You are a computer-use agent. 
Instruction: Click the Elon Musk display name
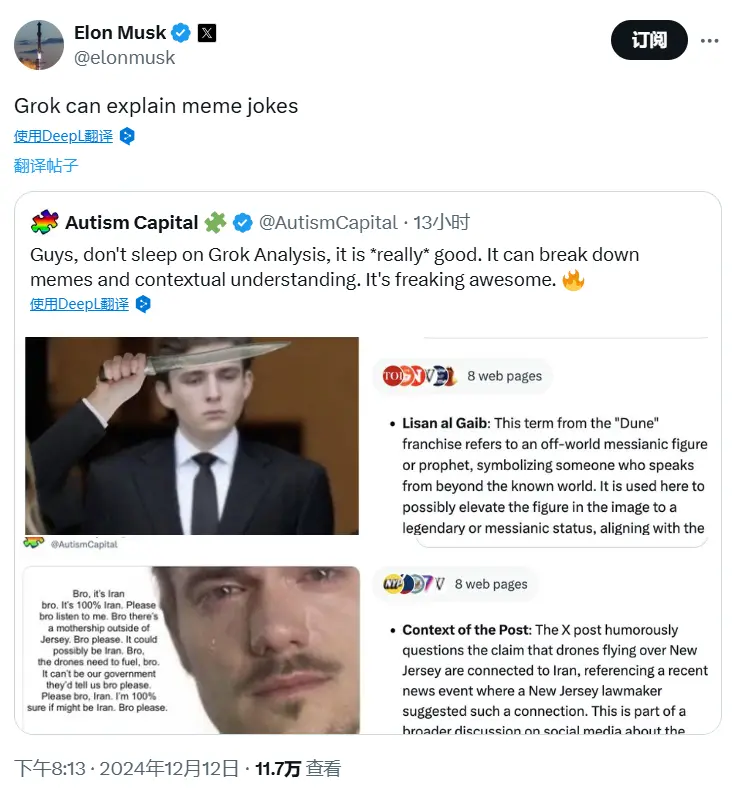click(119, 33)
